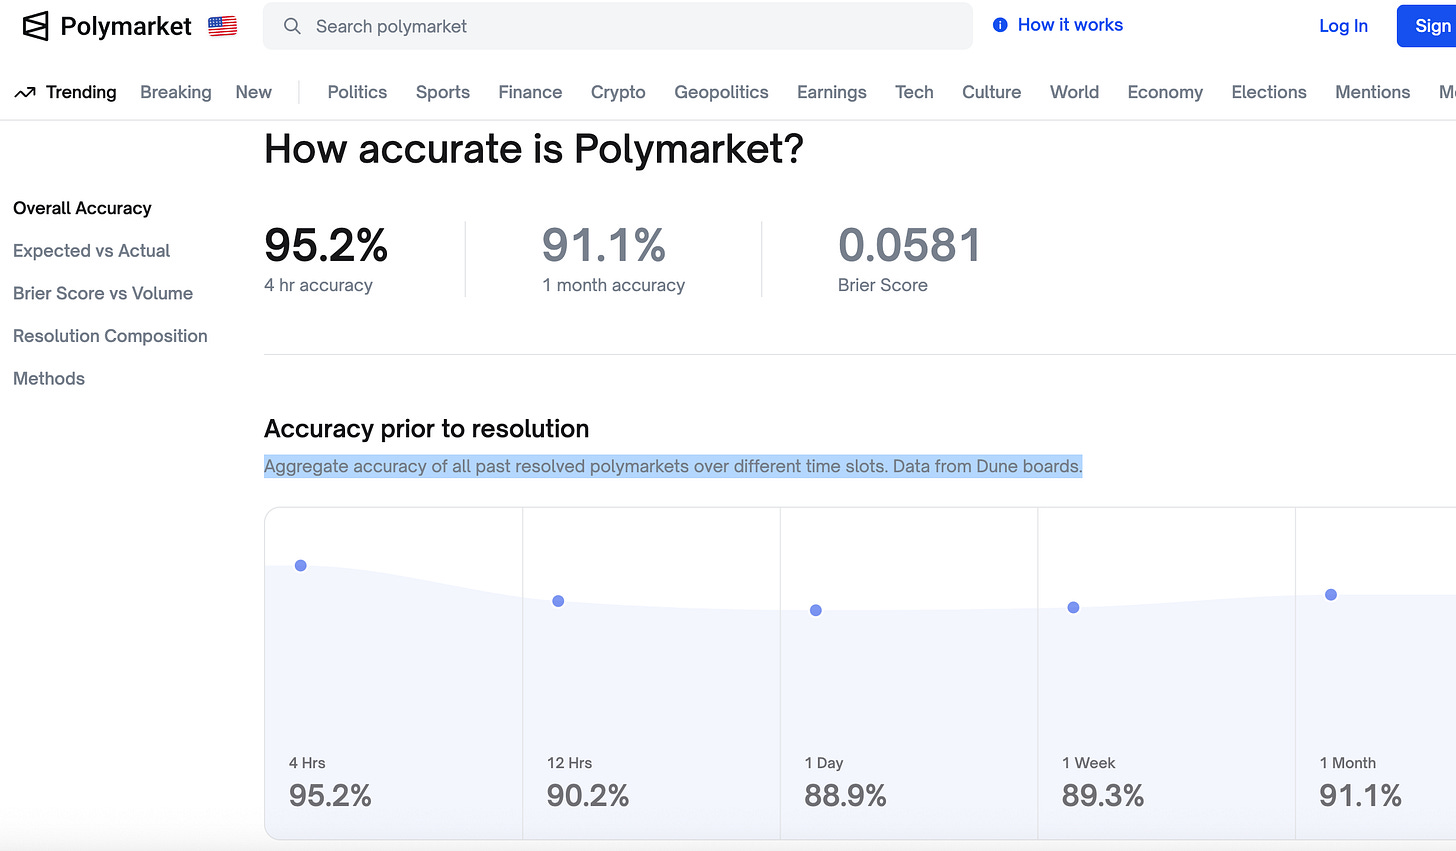Select the 4 hr accuracy stat
The height and width of the screenshot is (851, 1456).
coord(326,259)
